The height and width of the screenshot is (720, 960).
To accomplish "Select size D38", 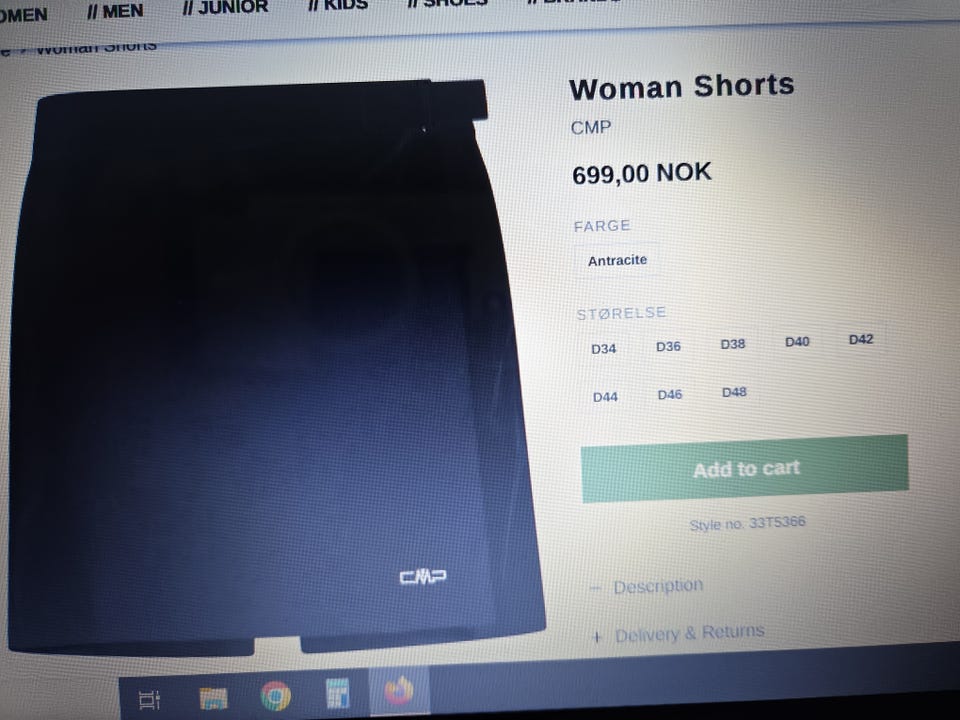I will [x=733, y=344].
